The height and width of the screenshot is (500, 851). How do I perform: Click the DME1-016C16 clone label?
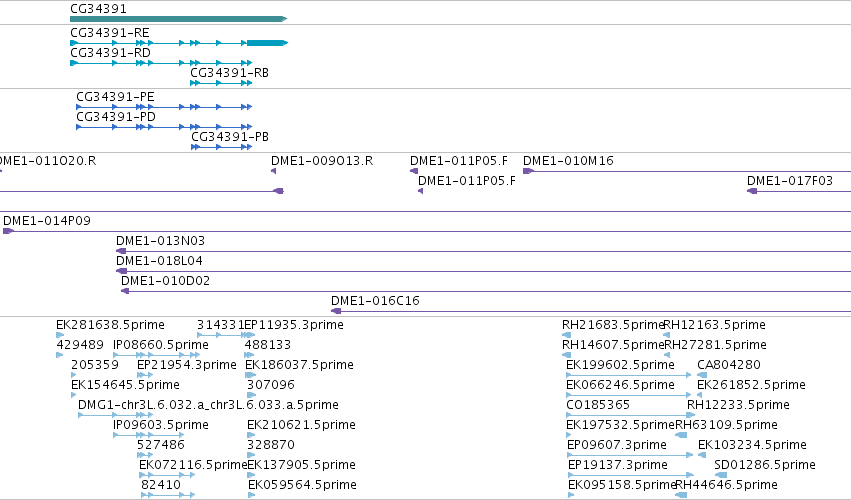(375, 301)
